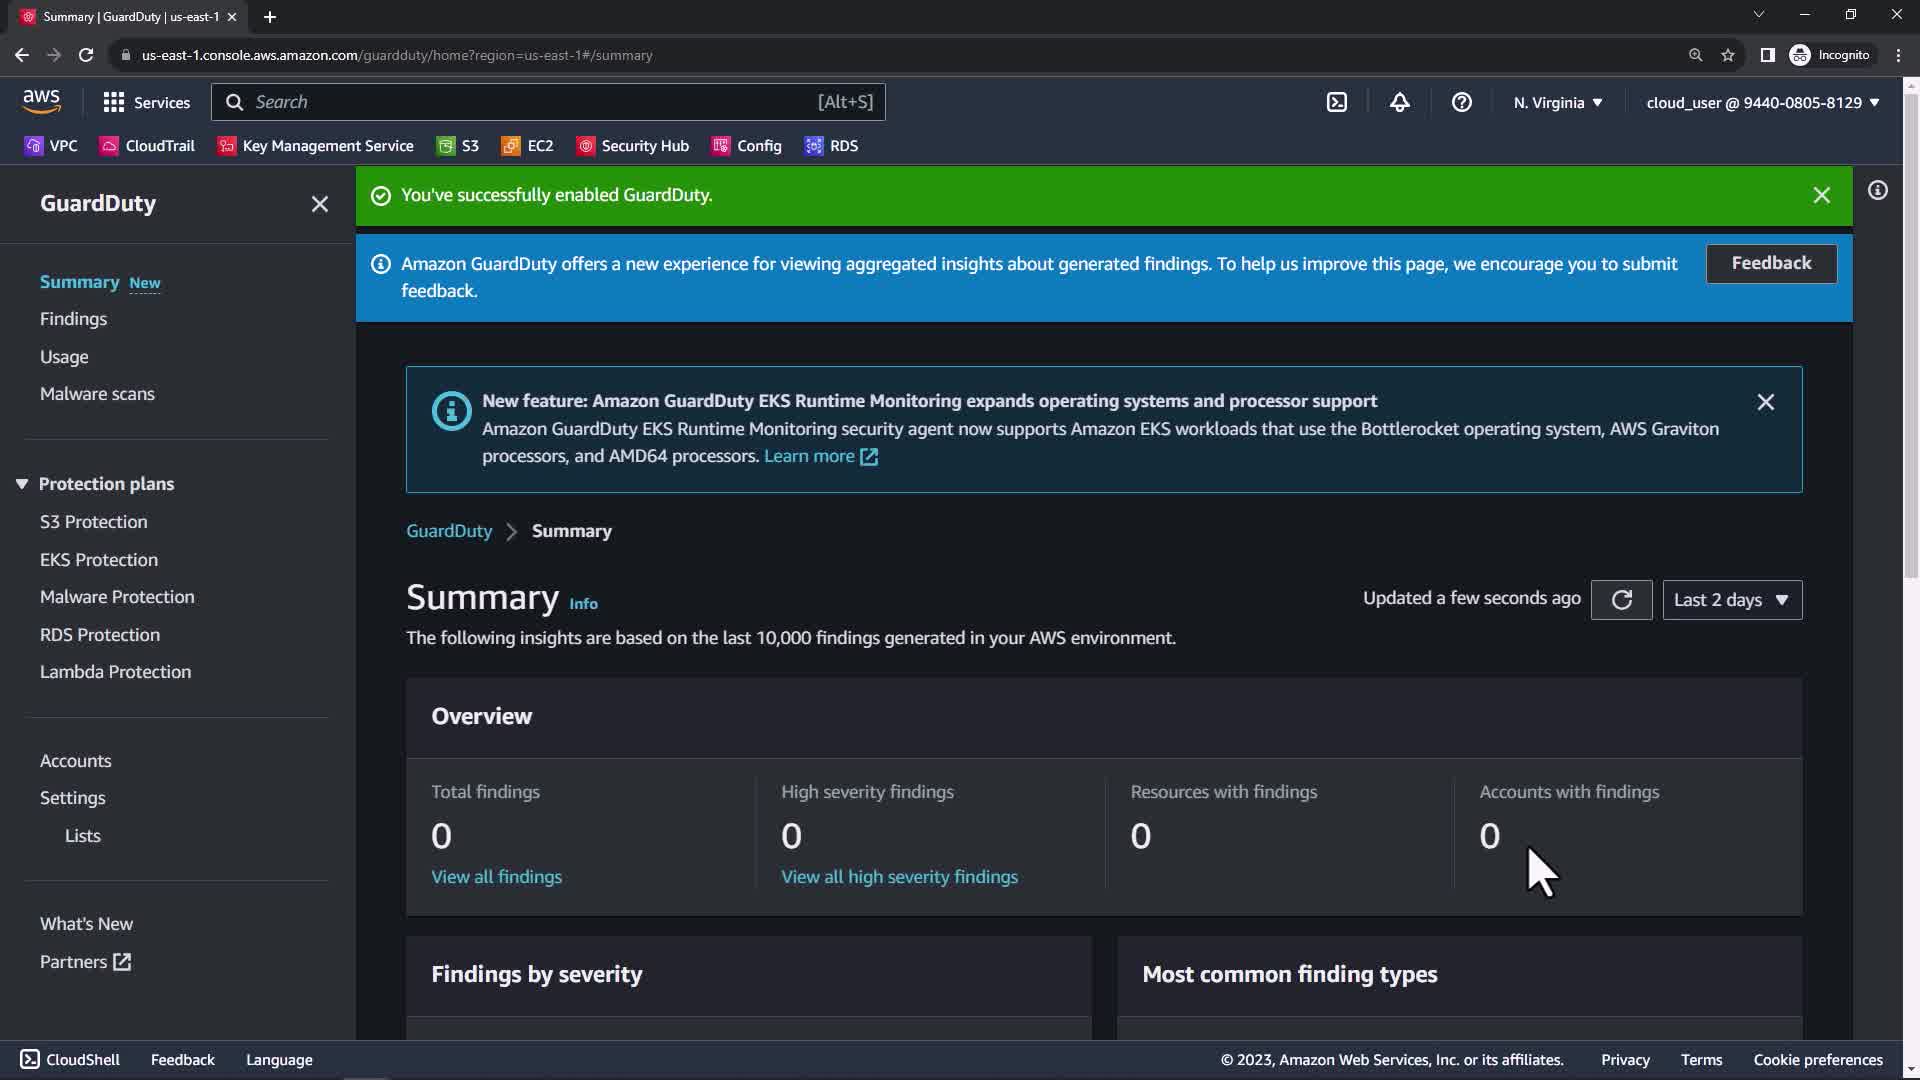This screenshot has height=1080, width=1920.
Task: Close the EKS Runtime Monitoring notice
Action: 1765,402
